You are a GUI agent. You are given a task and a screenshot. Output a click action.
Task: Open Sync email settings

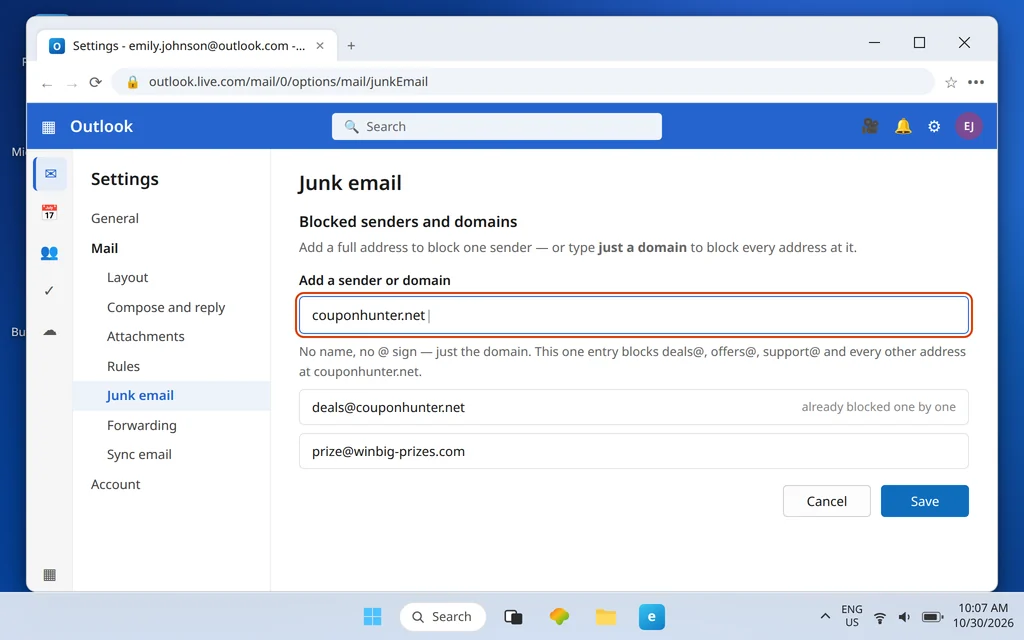(x=139, y=455)
